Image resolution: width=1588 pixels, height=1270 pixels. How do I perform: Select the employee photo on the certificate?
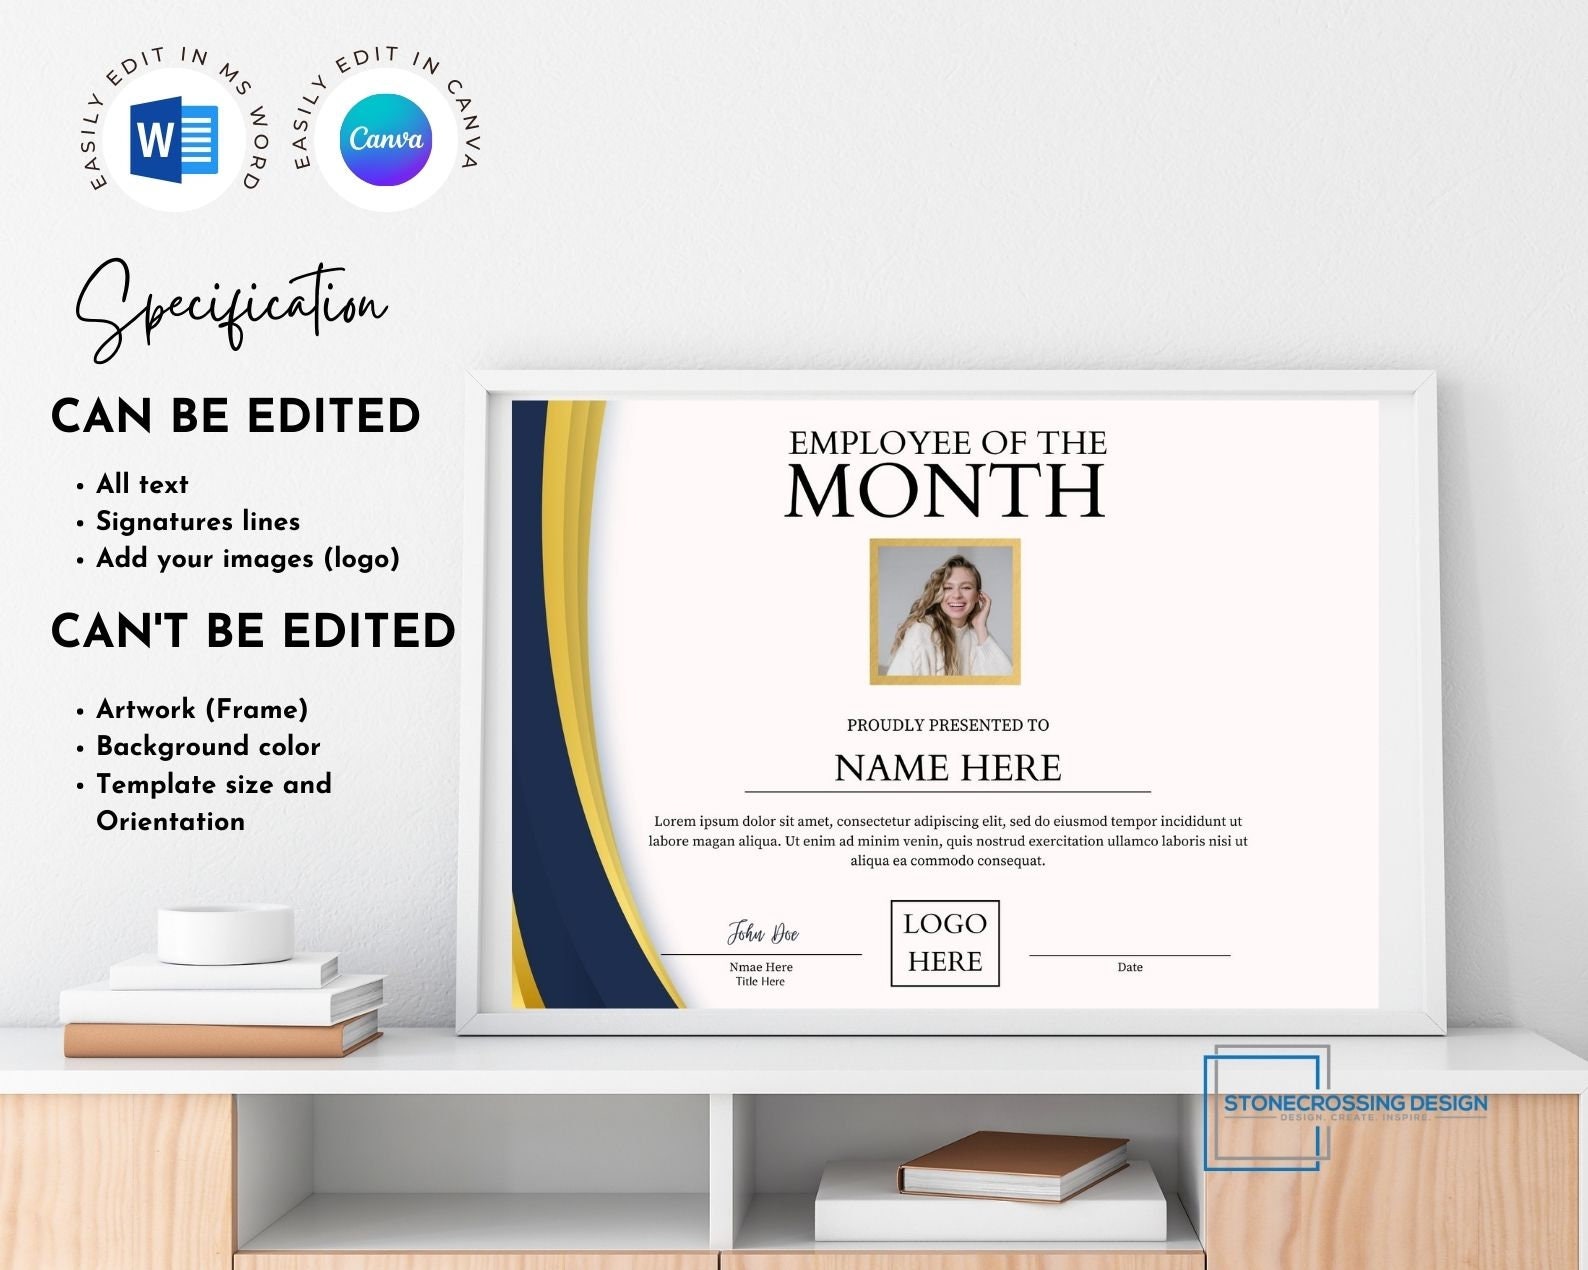[x=945, y=612]
